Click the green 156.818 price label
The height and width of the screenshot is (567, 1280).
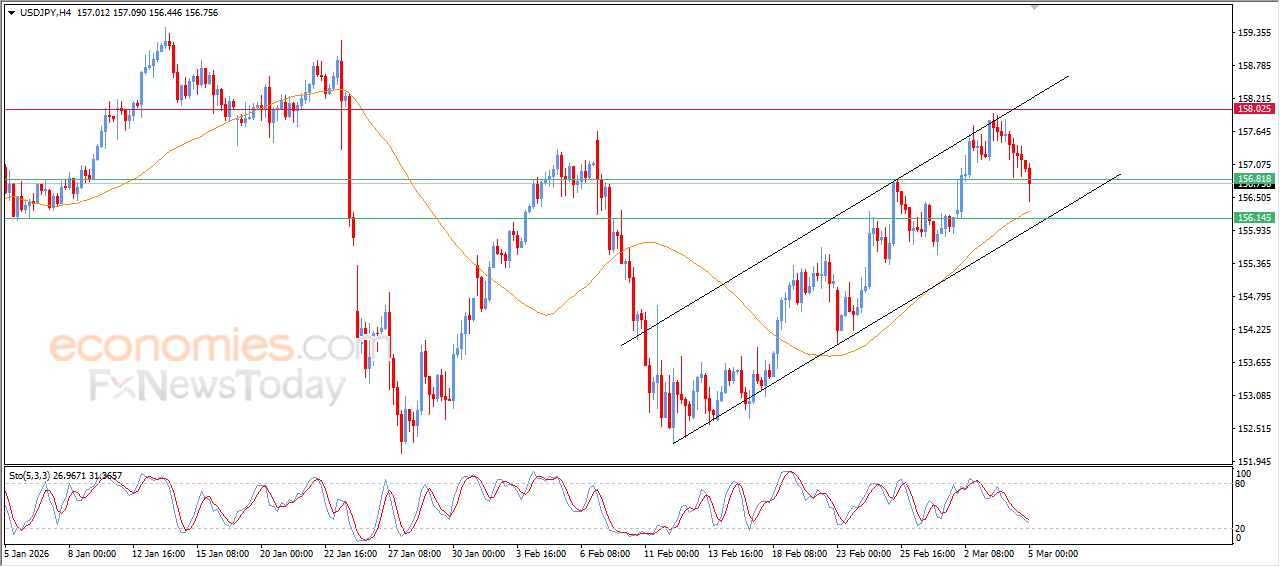pyautogui.click(x=1254, y=178)
